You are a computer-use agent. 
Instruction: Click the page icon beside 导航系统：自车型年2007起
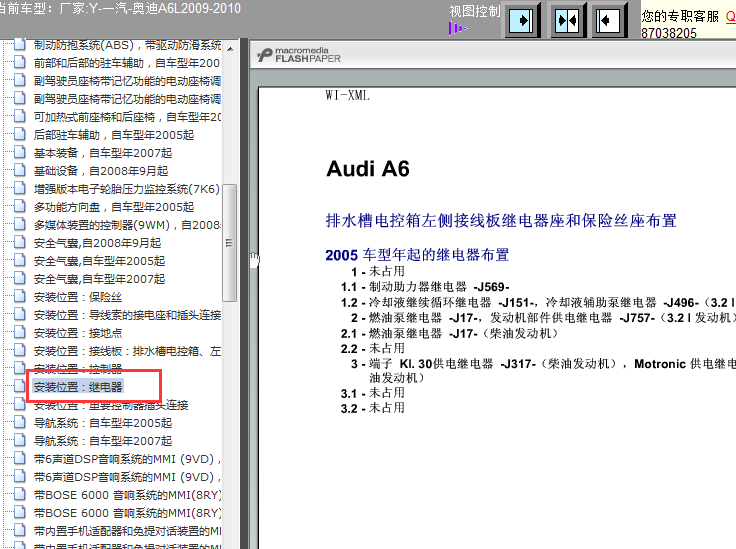pyautogui.click(x=19, y=440)
